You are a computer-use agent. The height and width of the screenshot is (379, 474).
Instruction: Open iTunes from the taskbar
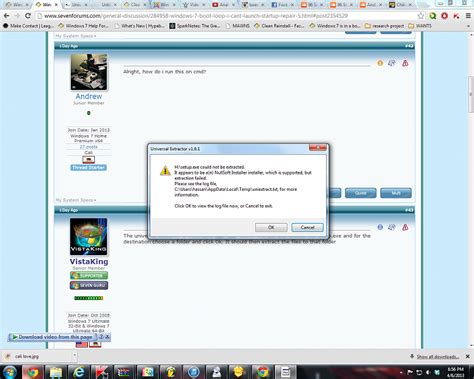[194, 372]
